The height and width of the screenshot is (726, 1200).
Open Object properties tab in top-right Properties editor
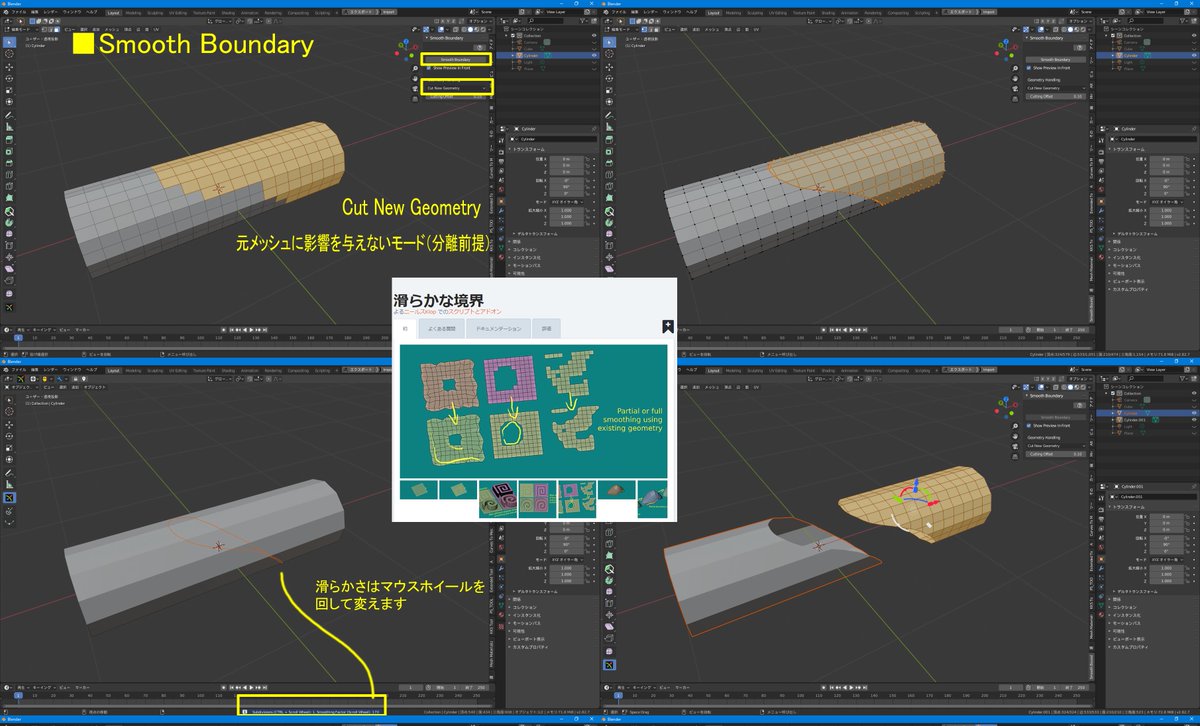(x=1101, y=202)
